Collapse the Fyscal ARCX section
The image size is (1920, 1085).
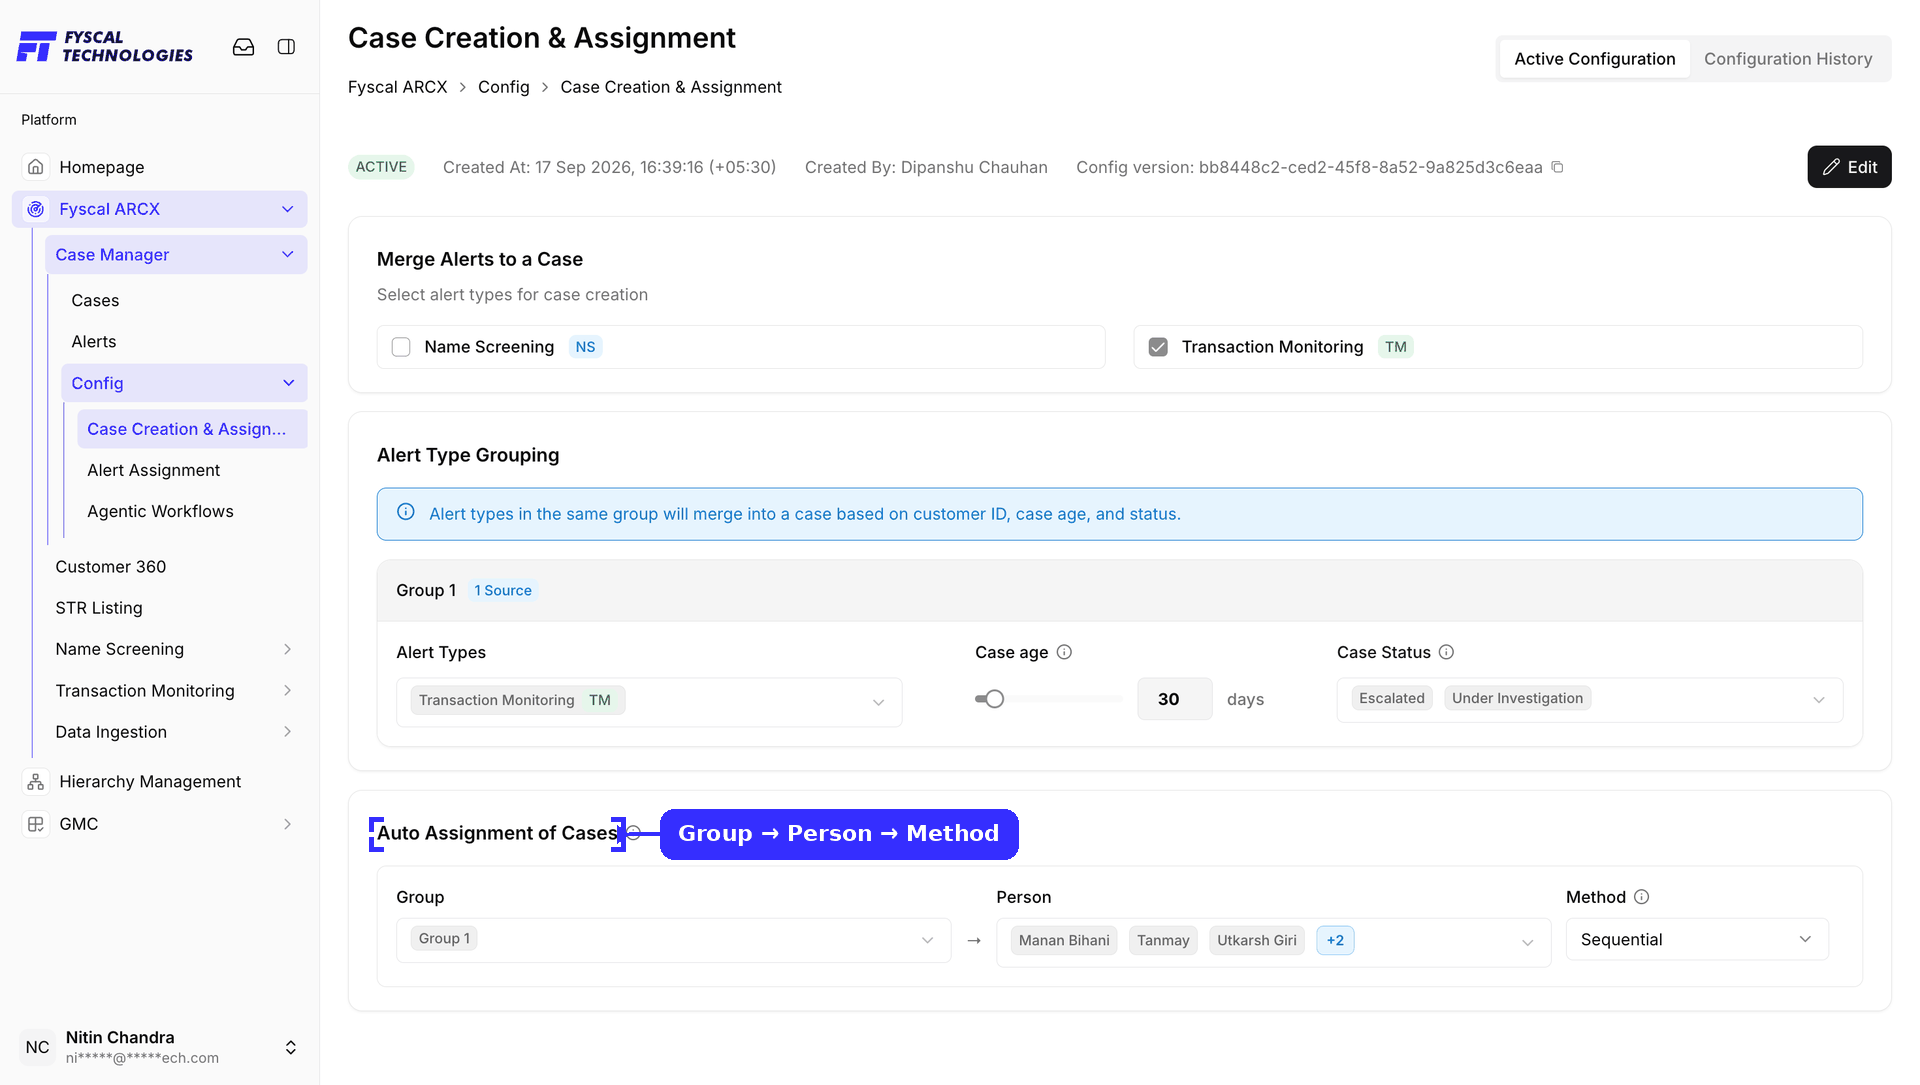(288, 209)
